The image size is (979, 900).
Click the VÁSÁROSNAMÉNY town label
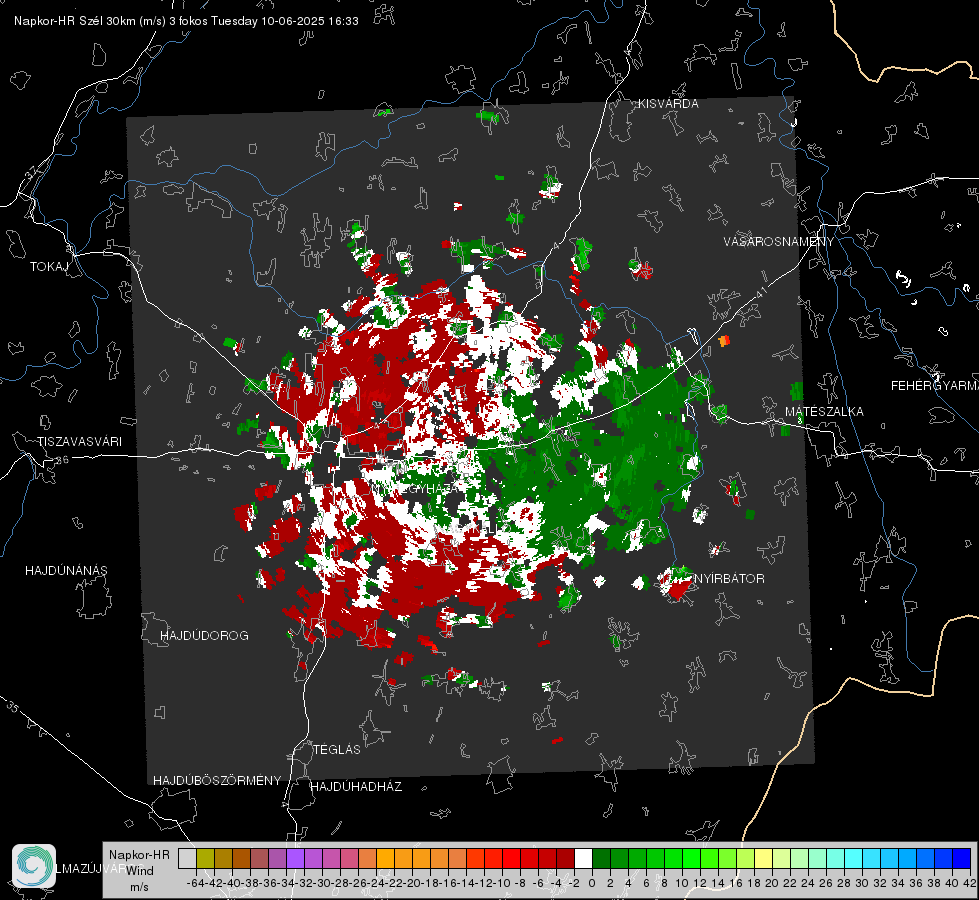(779, 242)
